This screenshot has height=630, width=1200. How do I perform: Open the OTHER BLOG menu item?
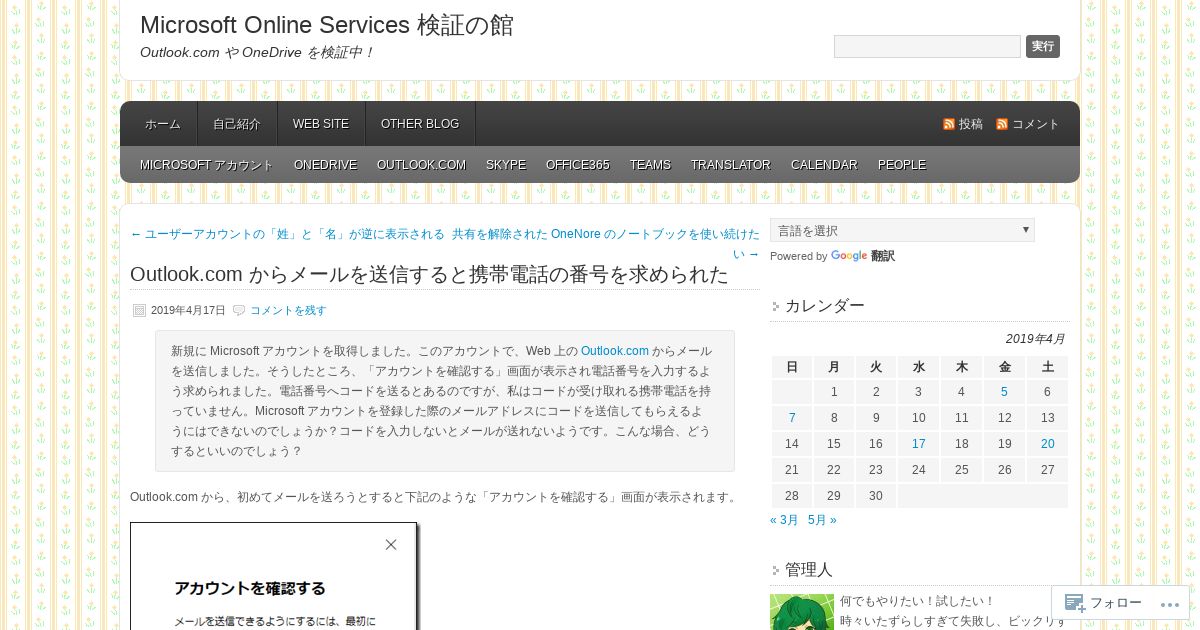(420, 124)
